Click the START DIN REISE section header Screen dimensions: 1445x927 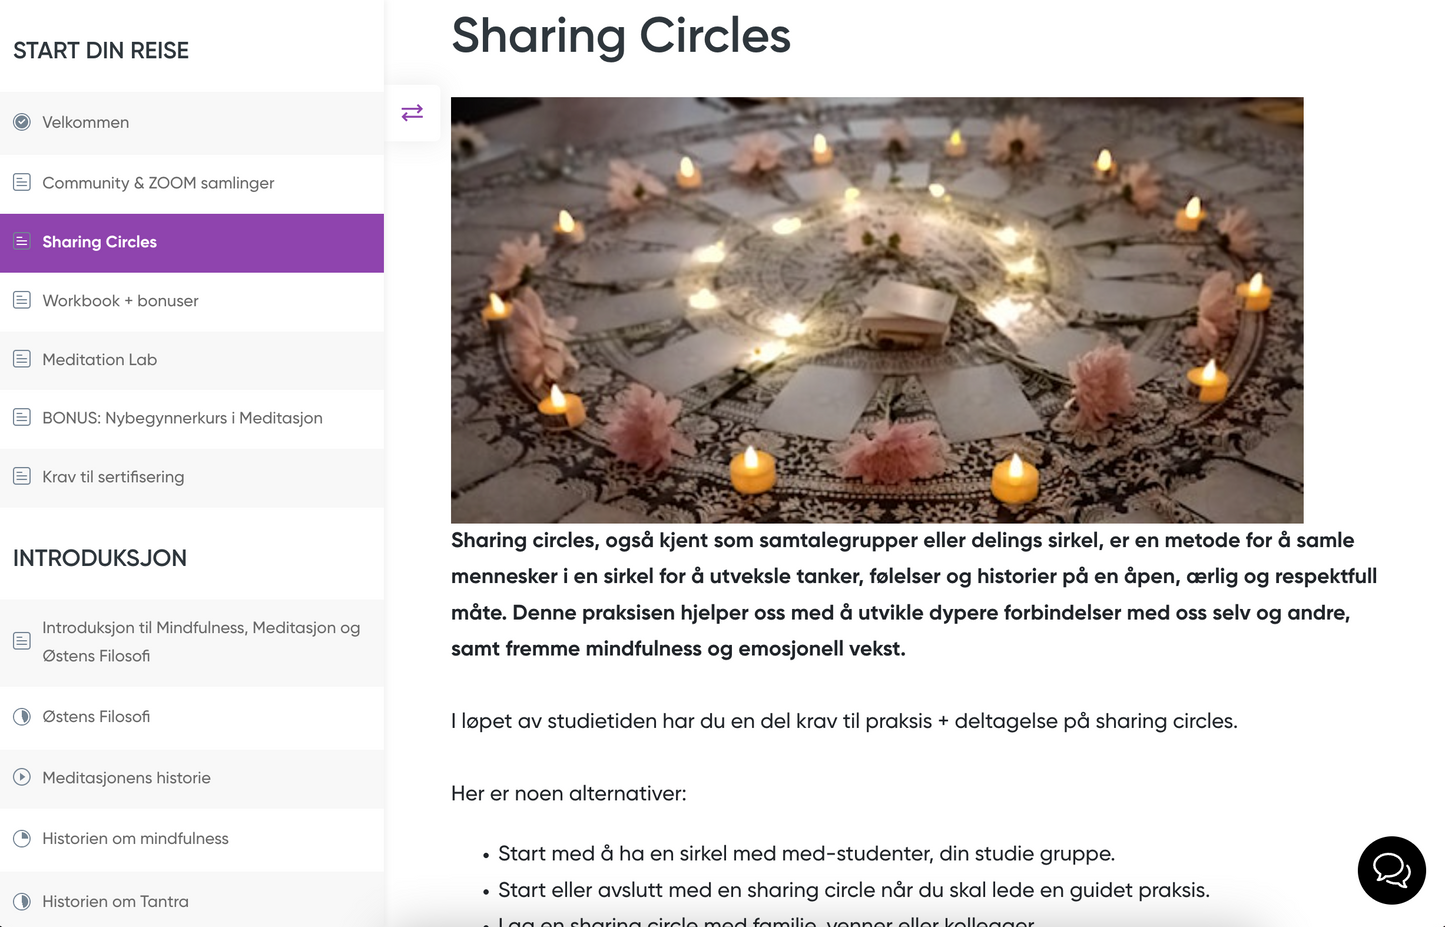coord(101,51)
